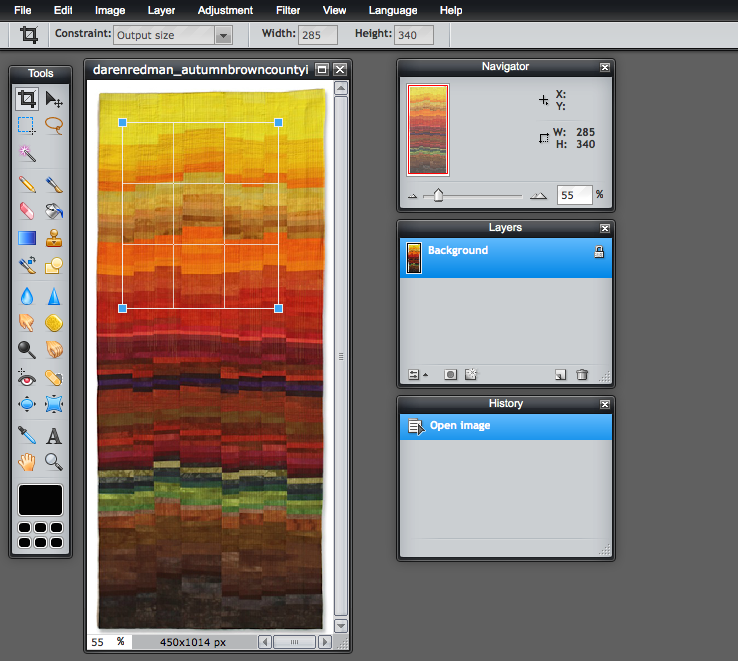Open layer styles in Layers panel

(x=471, y=374)
